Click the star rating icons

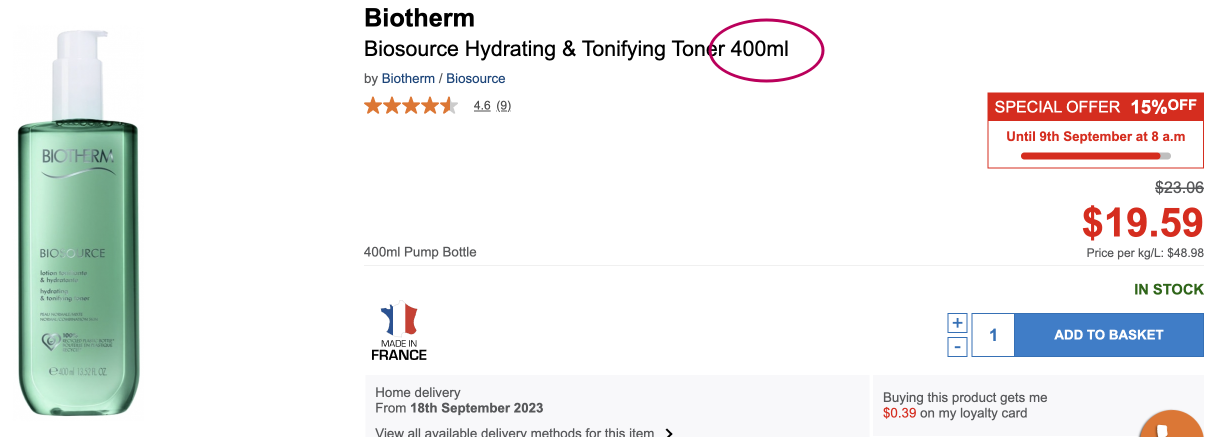[x=411, y=105]
